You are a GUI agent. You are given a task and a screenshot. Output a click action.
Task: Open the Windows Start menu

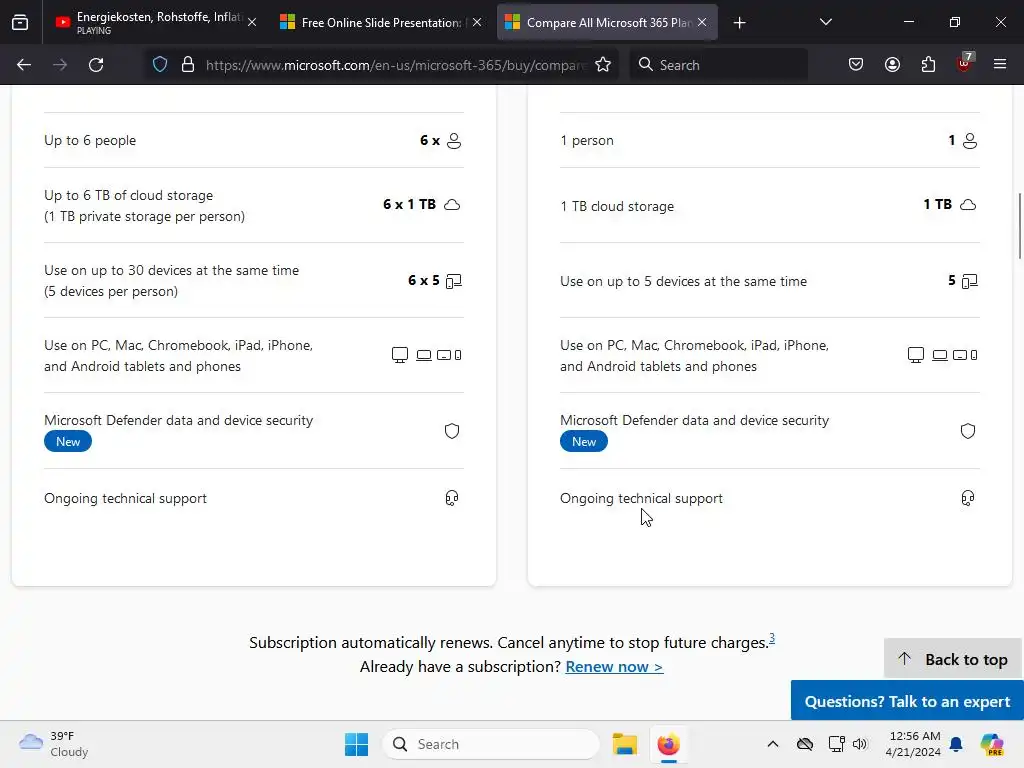coord(356,744)
